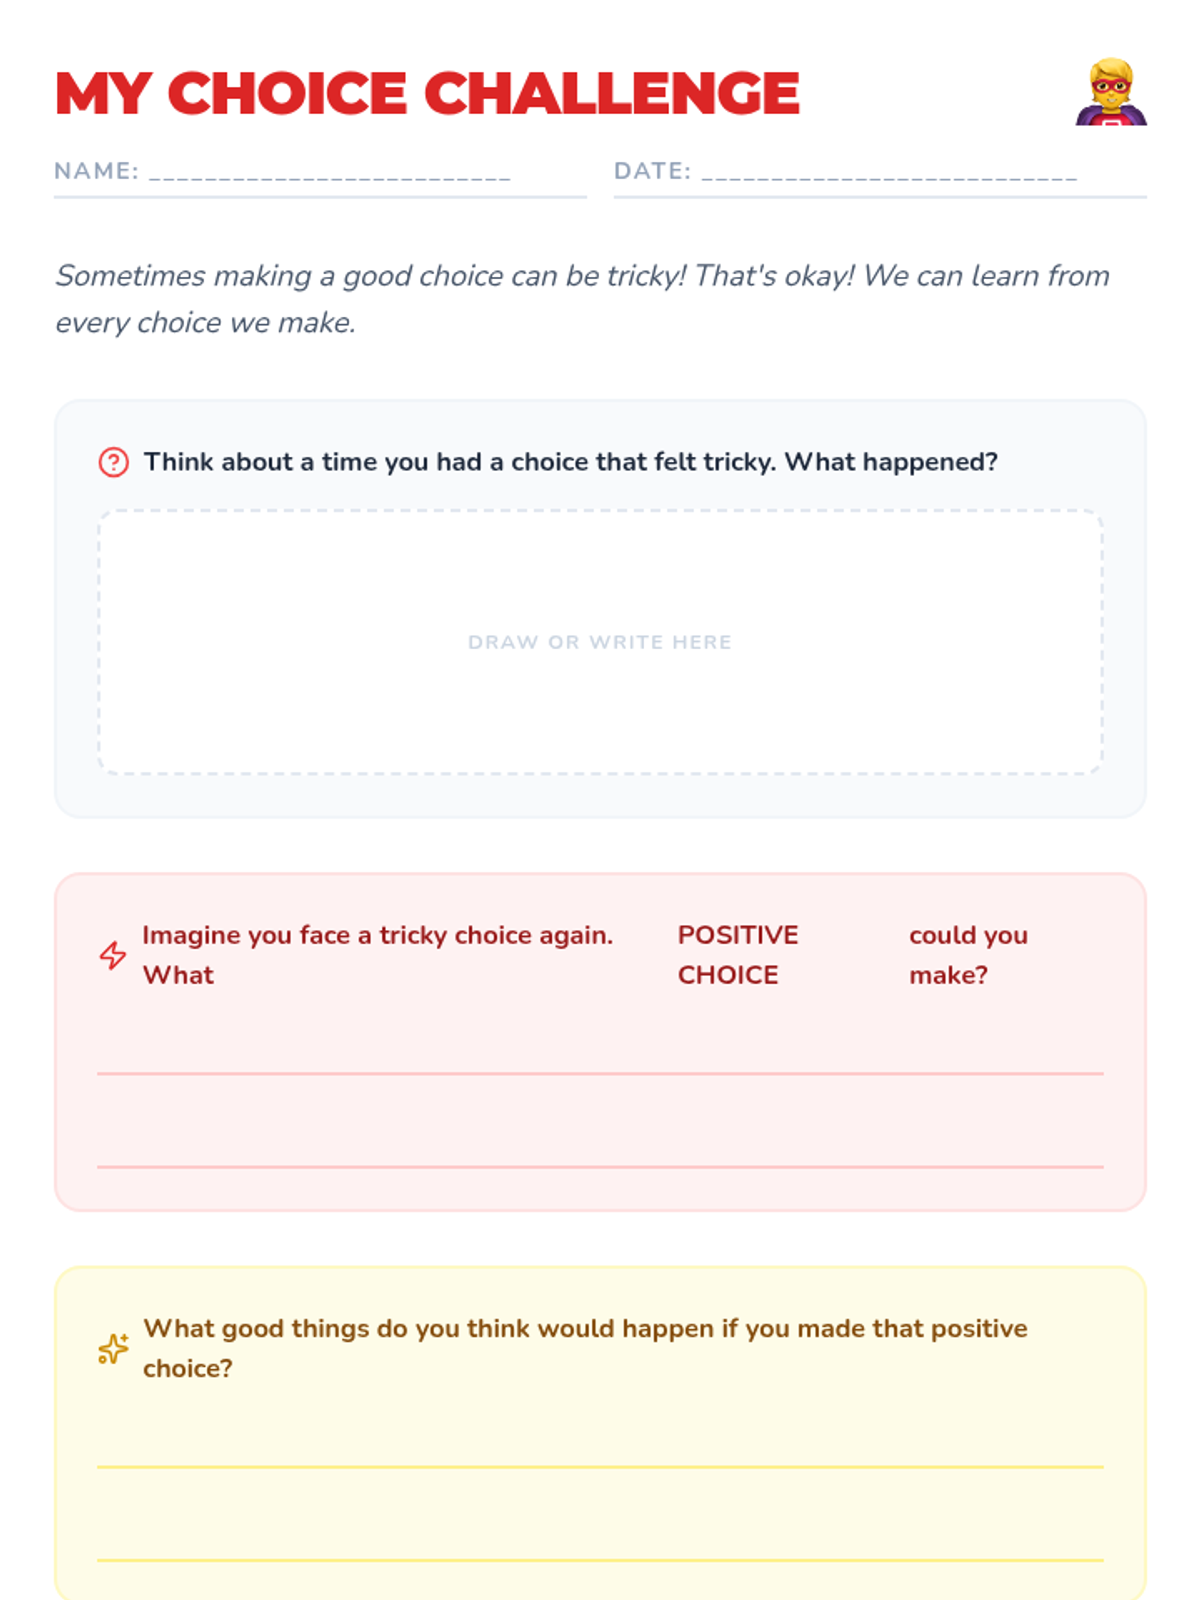Click the first yellow answer line
1200x1600 pixels.
point(600,1466)
